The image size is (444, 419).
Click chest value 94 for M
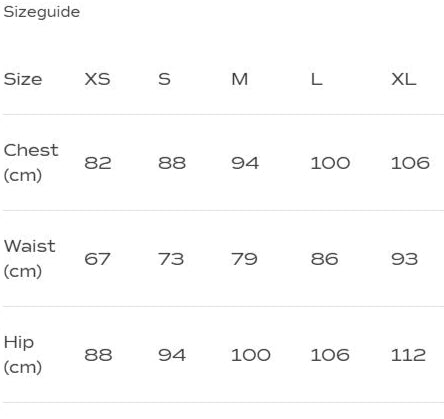(x=245, y=163)
